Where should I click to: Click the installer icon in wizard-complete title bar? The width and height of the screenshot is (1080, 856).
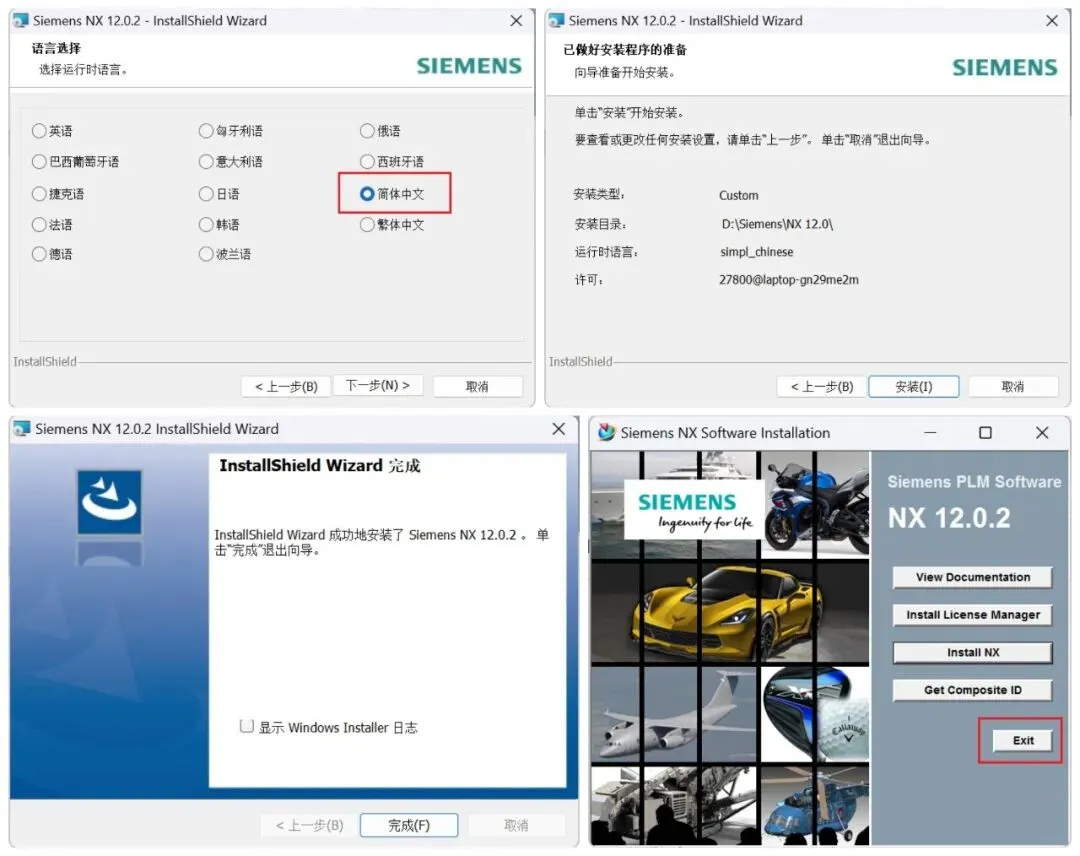22,428
